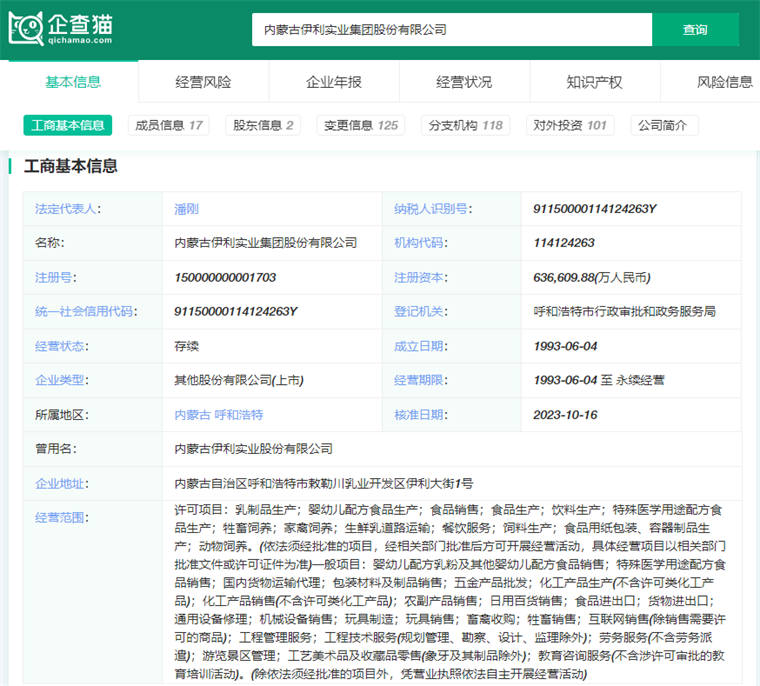760x686 pixels.
Task: Click the green 查询 search button
Action: (695, 30)
